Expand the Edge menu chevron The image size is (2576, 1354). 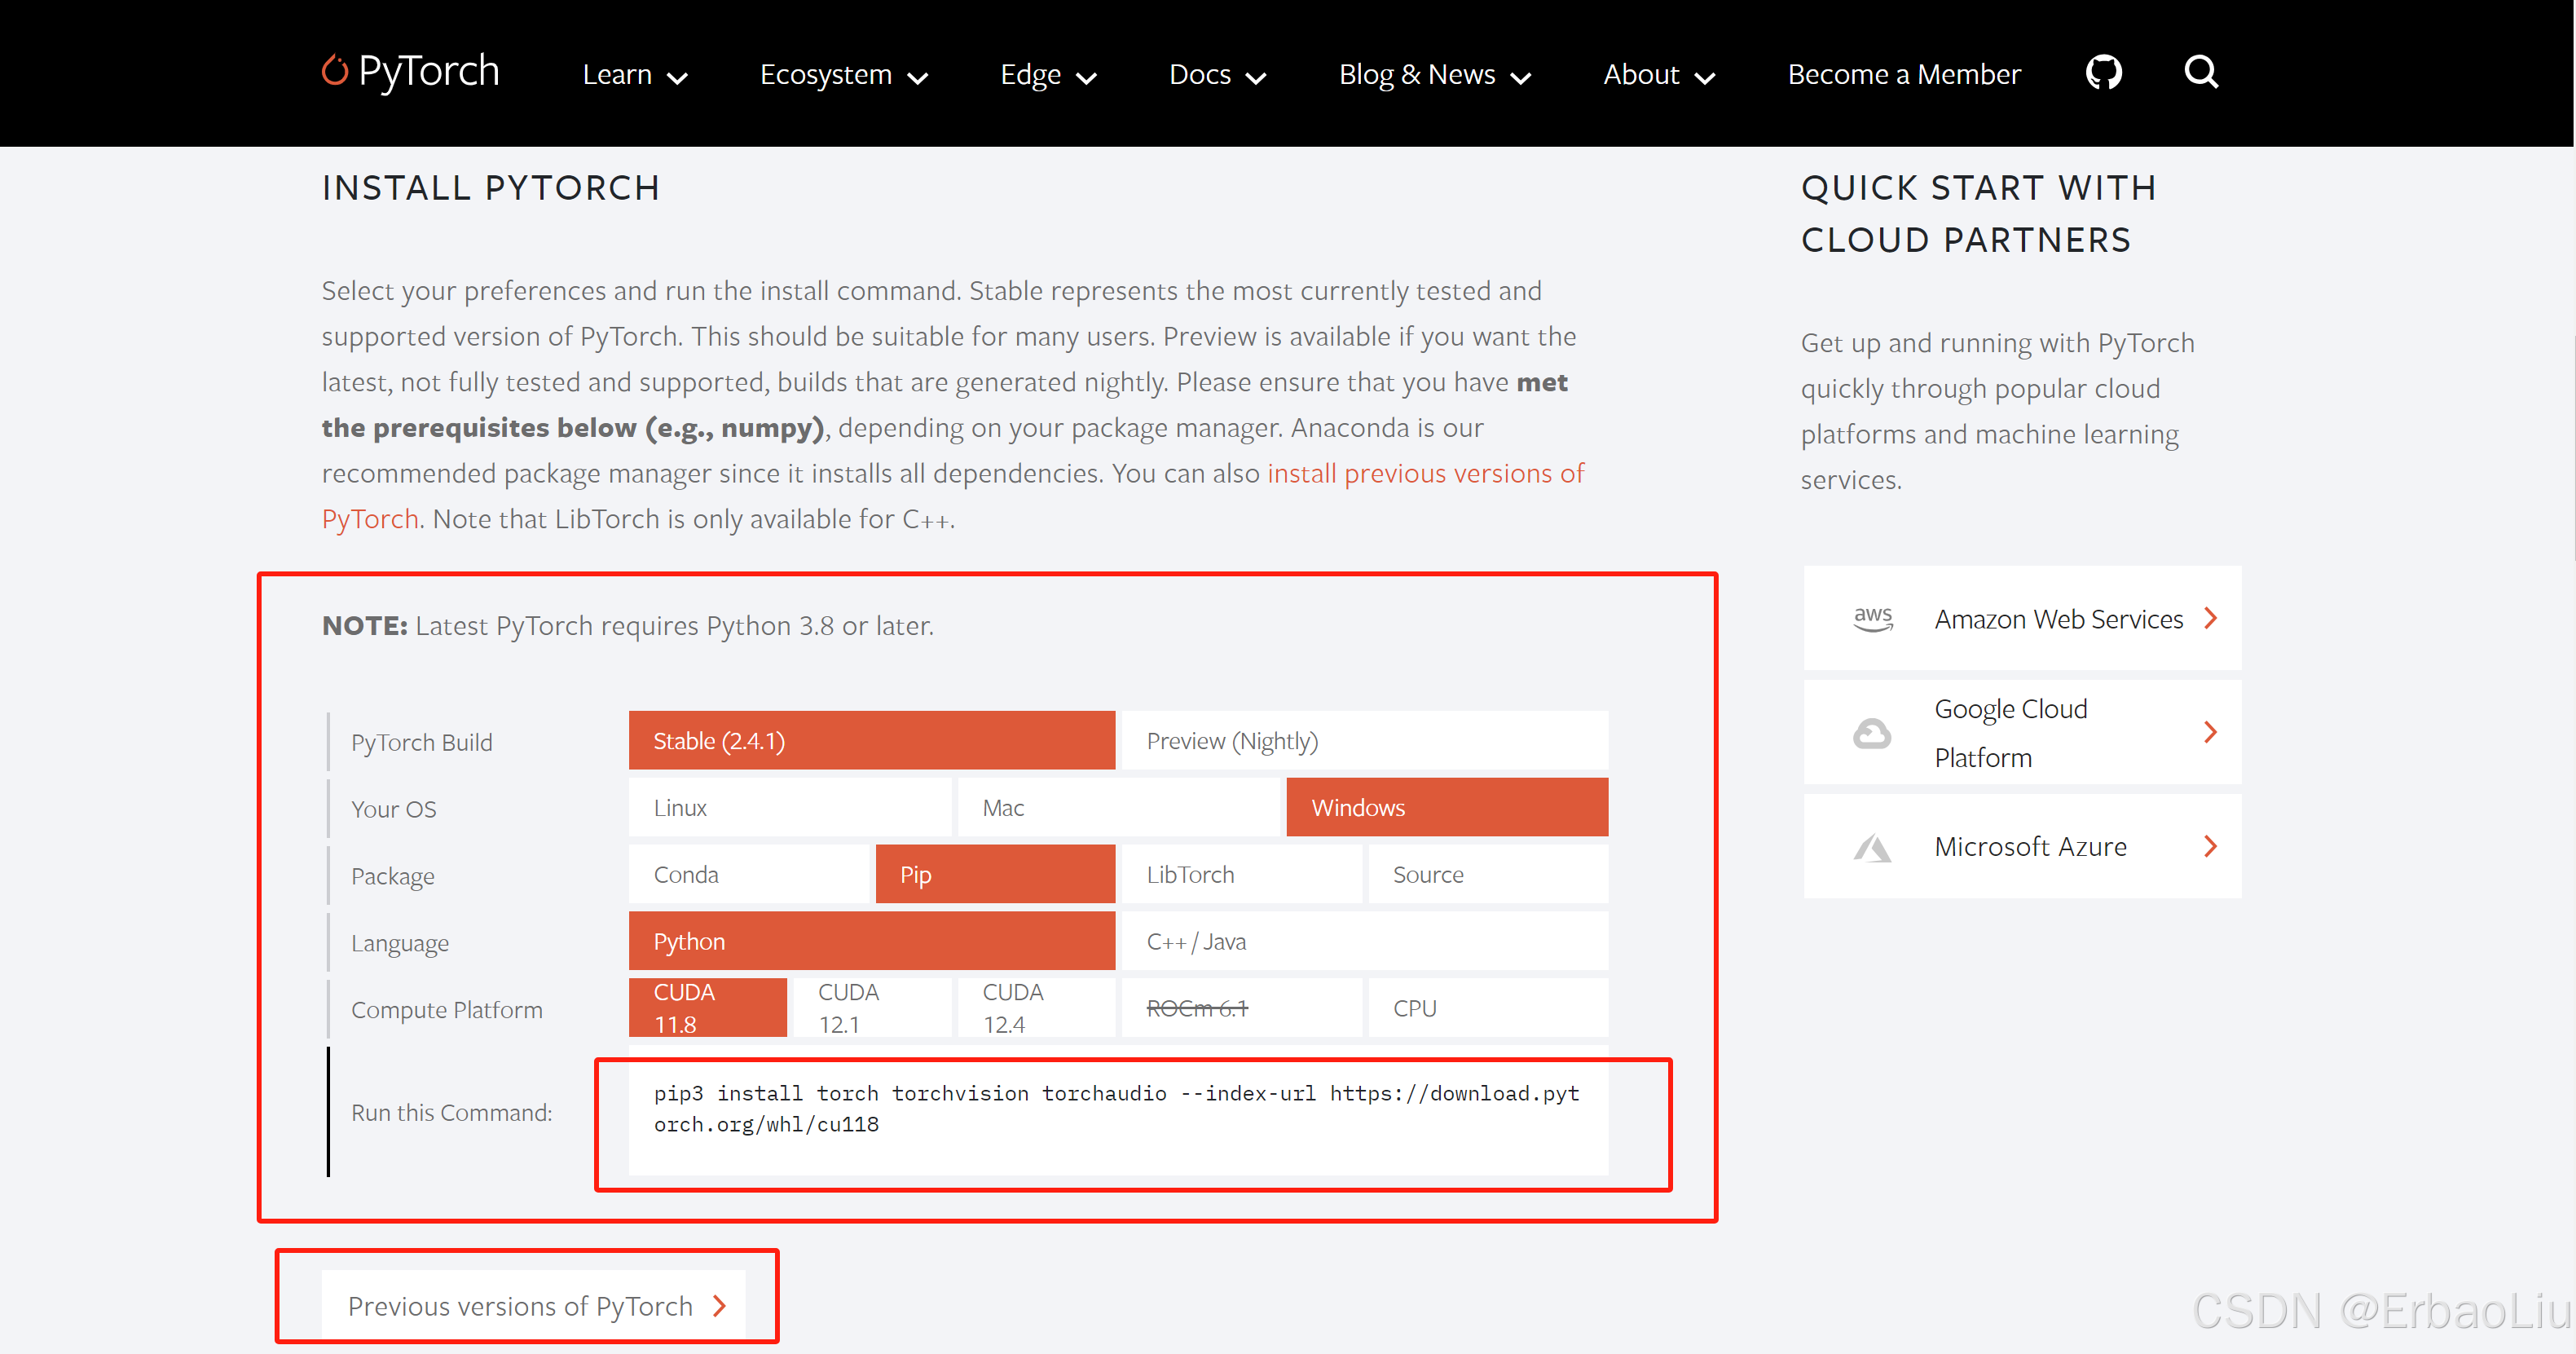[x=1087, y=78]
